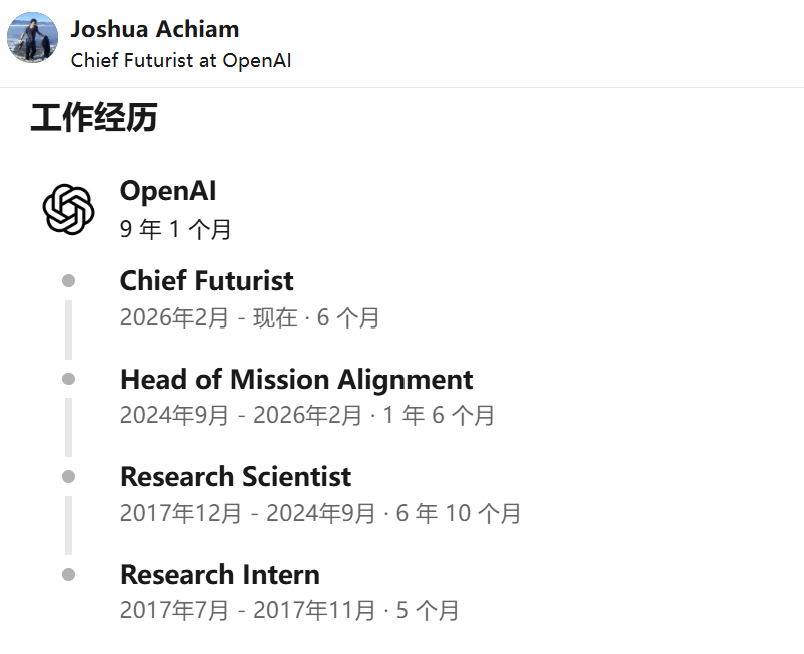Click the 2017年7月 - 2017年11月 date range

click(247, 610)
